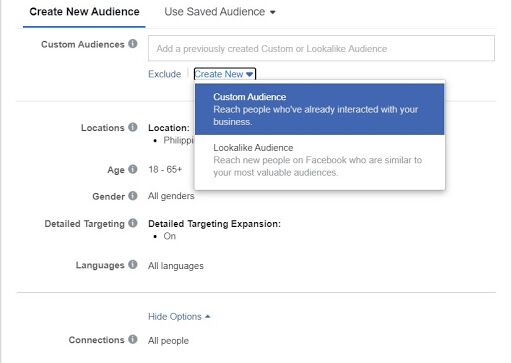The width and height of the screenshot is (512, 363).
Task: Select the All languages value
Action: coord(176,266)
